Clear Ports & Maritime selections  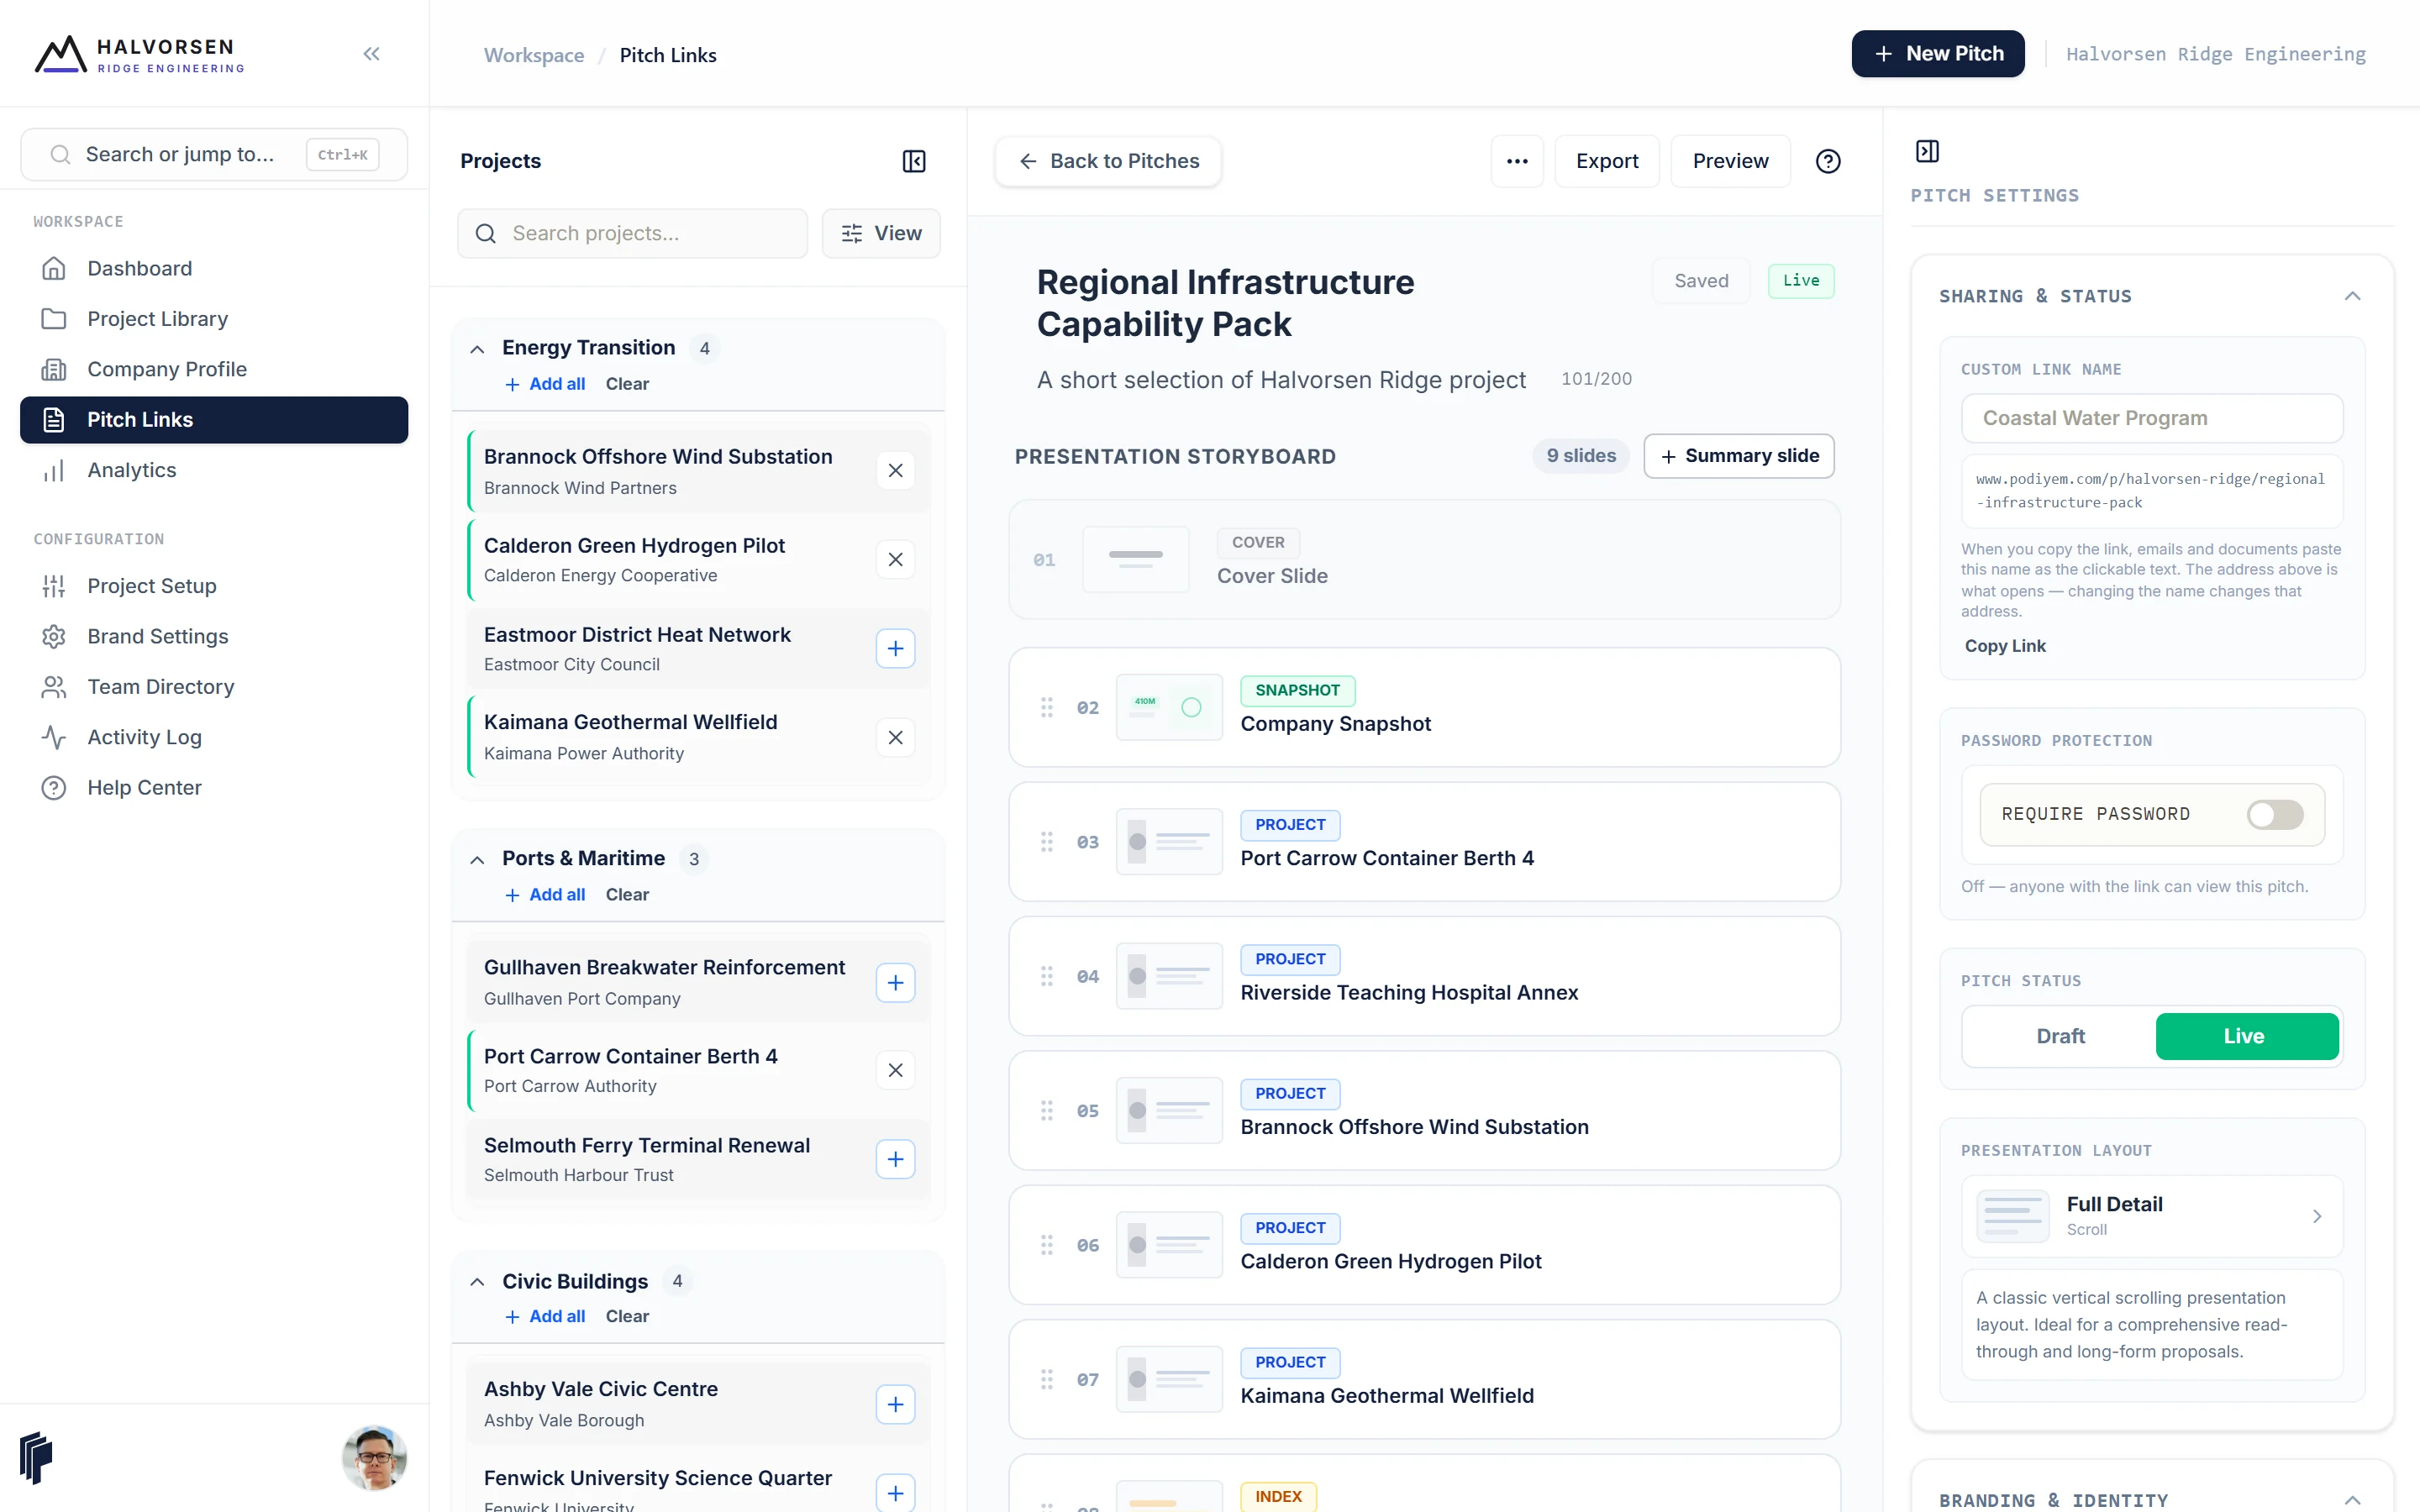[x=627, y=895]
